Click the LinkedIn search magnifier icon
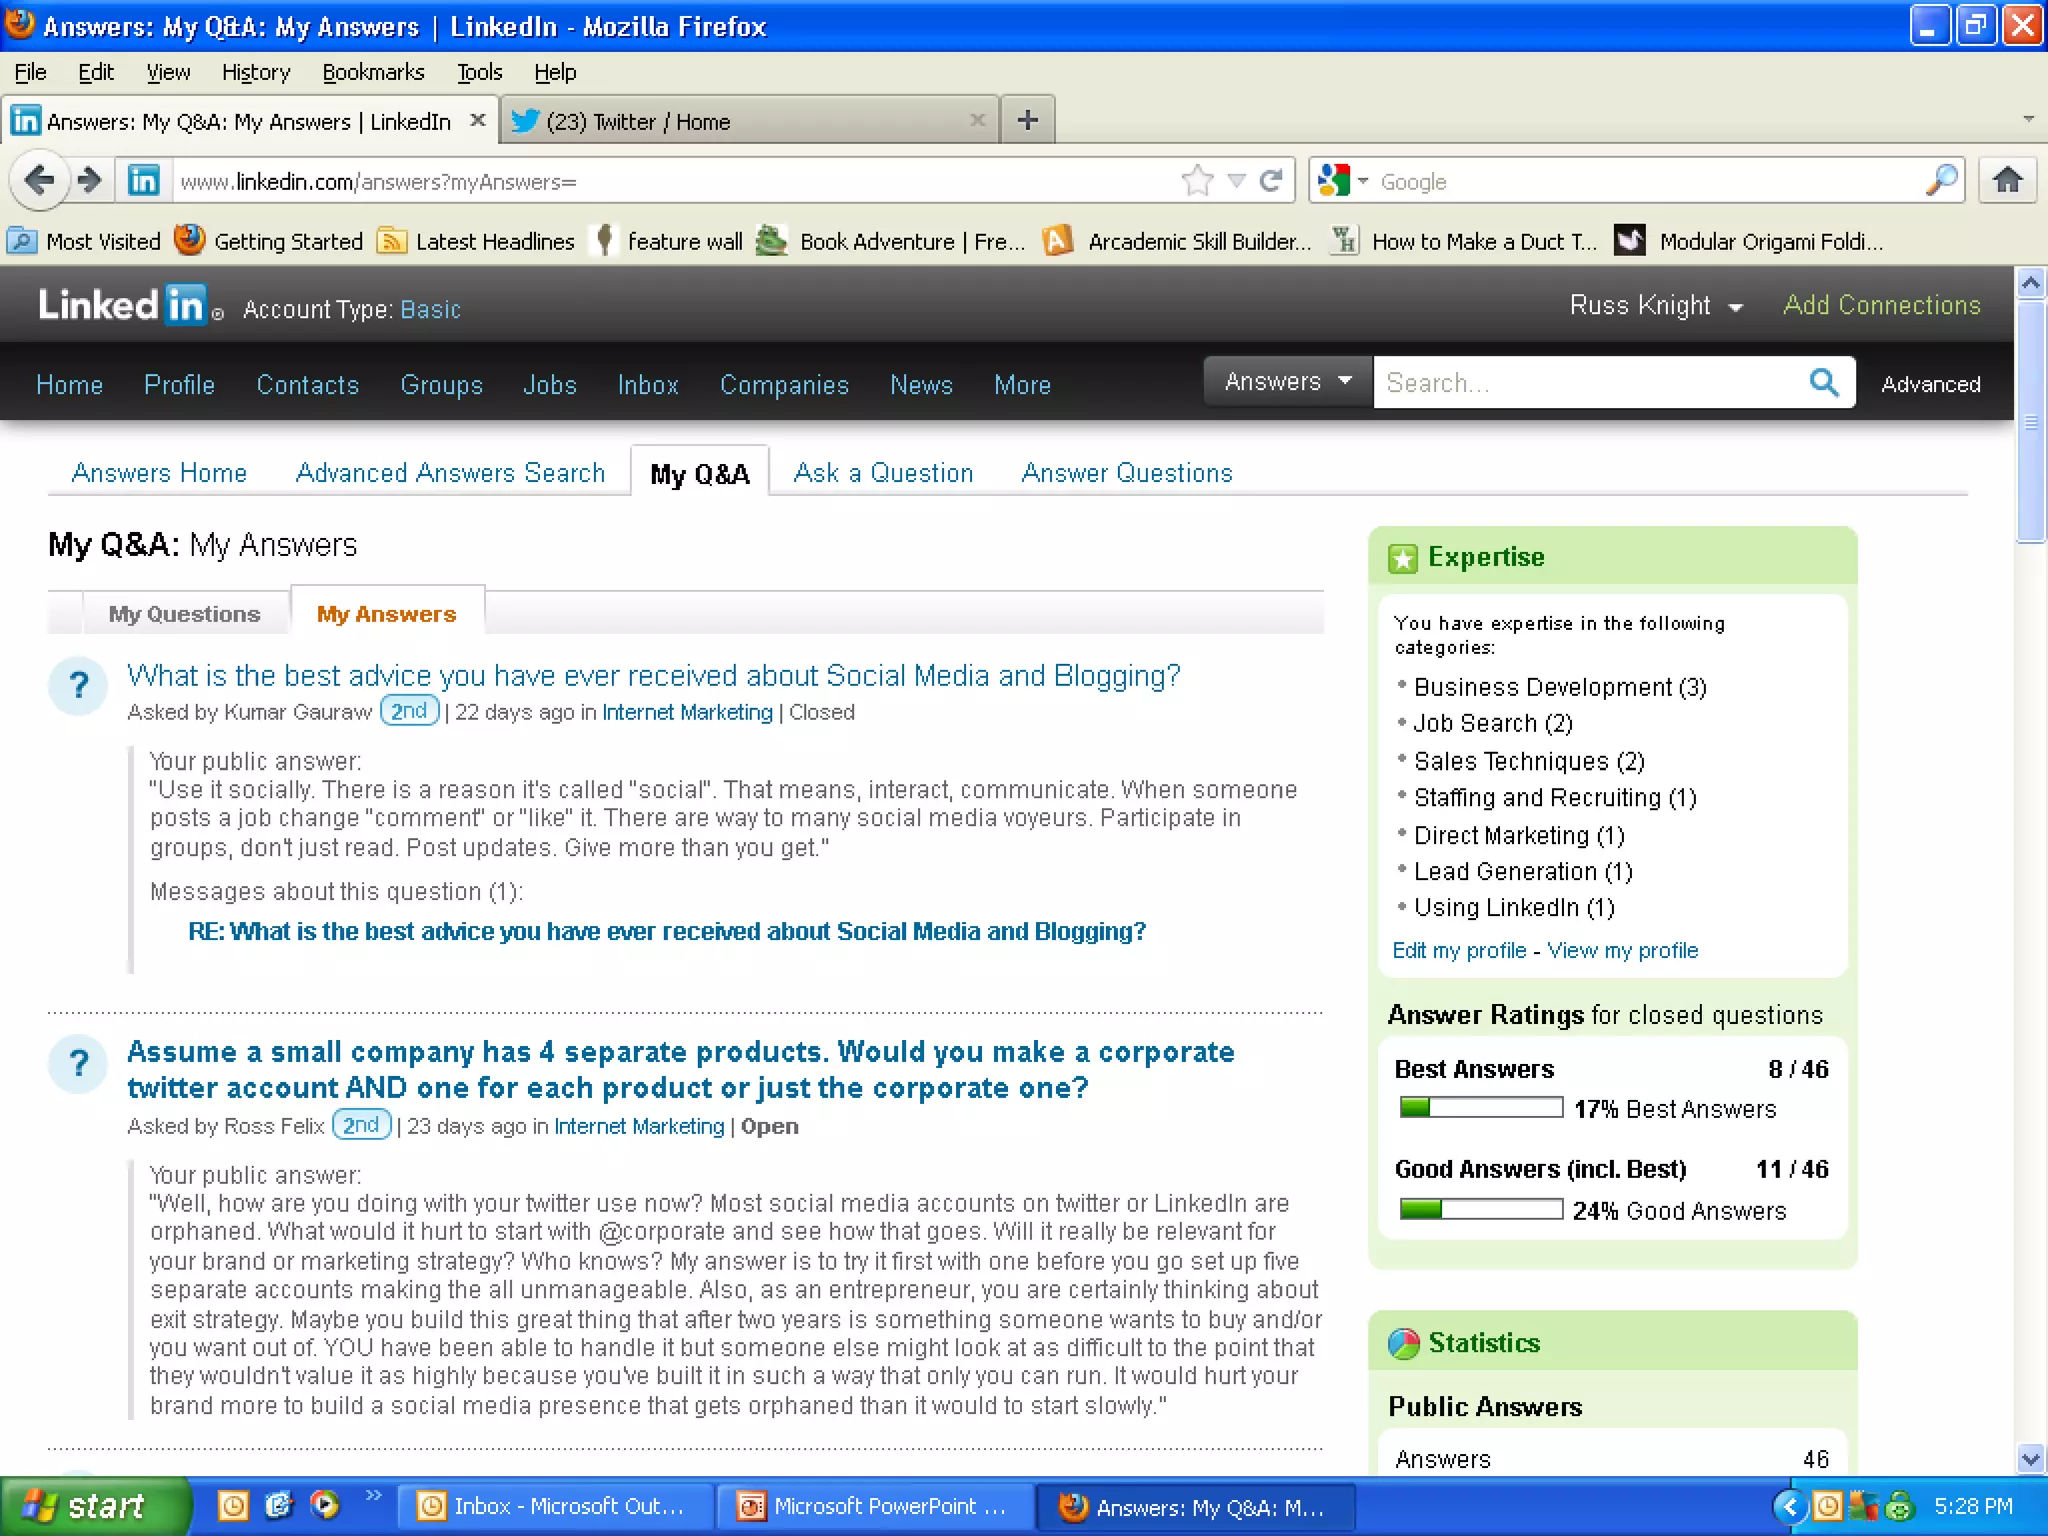Screen dimensions: 2048x1536 tap(1824, 383)
